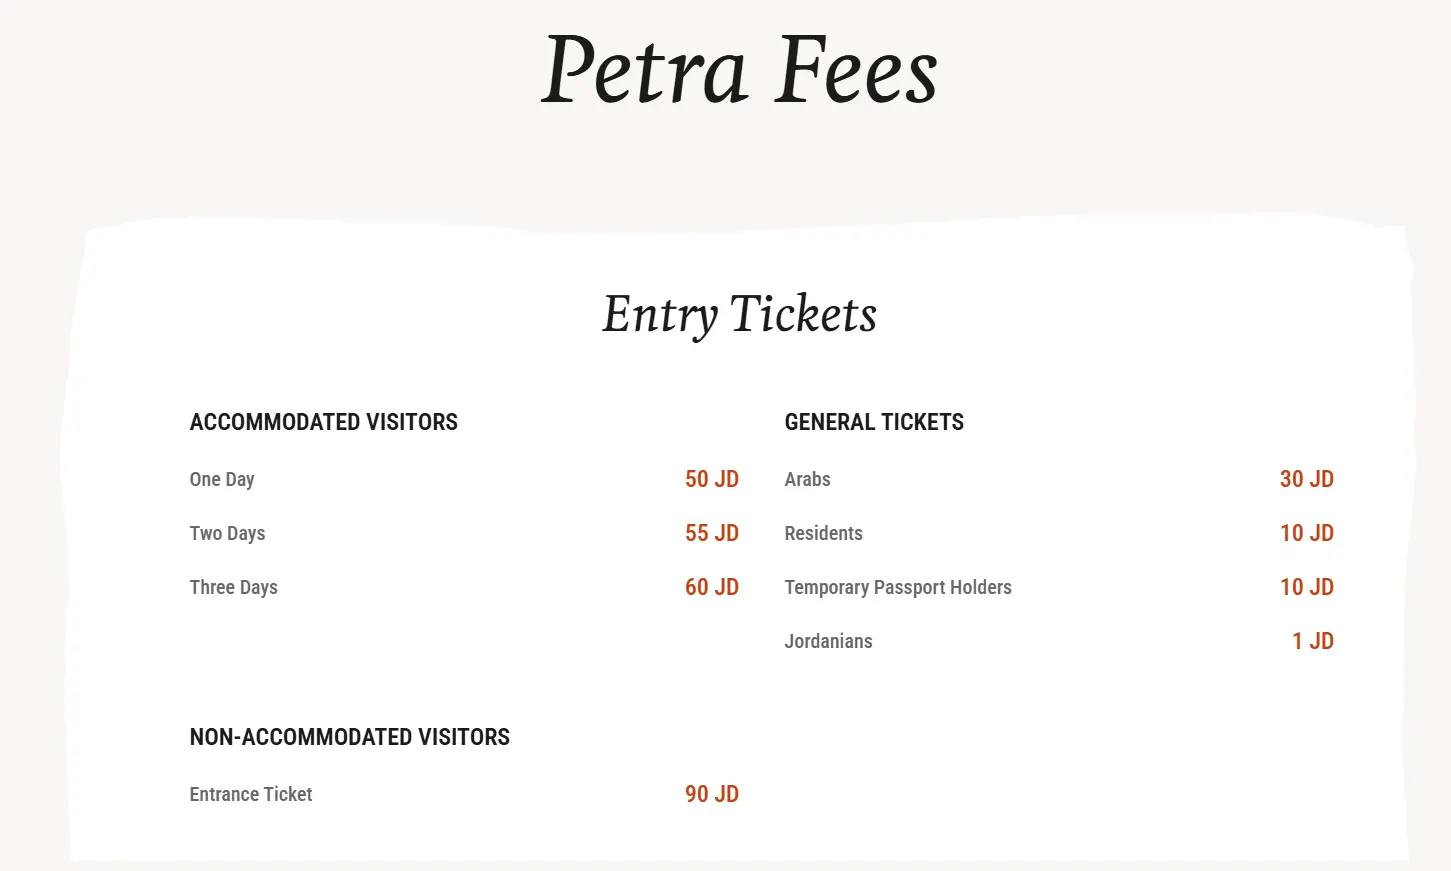Viewport: 1451px width, 871px height.
Task: Click the Entrance Ticket label
Action: 250,794
